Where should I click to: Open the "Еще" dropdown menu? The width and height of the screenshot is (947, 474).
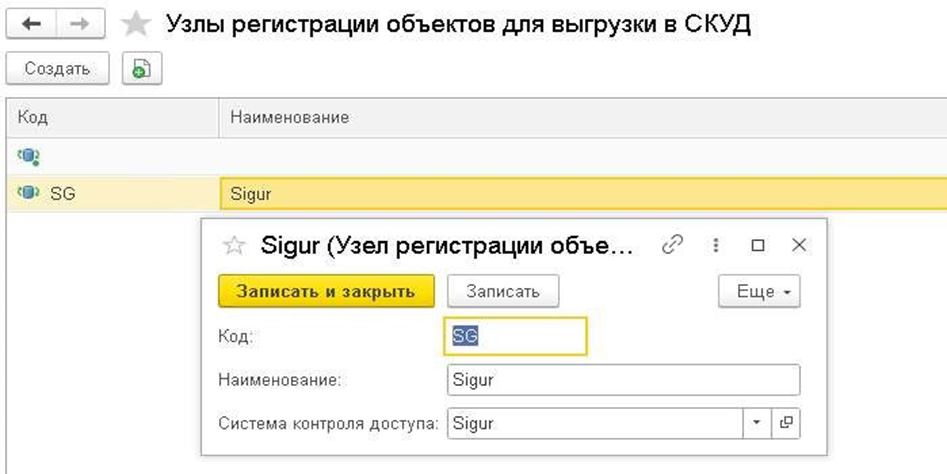tap(759, 292)
